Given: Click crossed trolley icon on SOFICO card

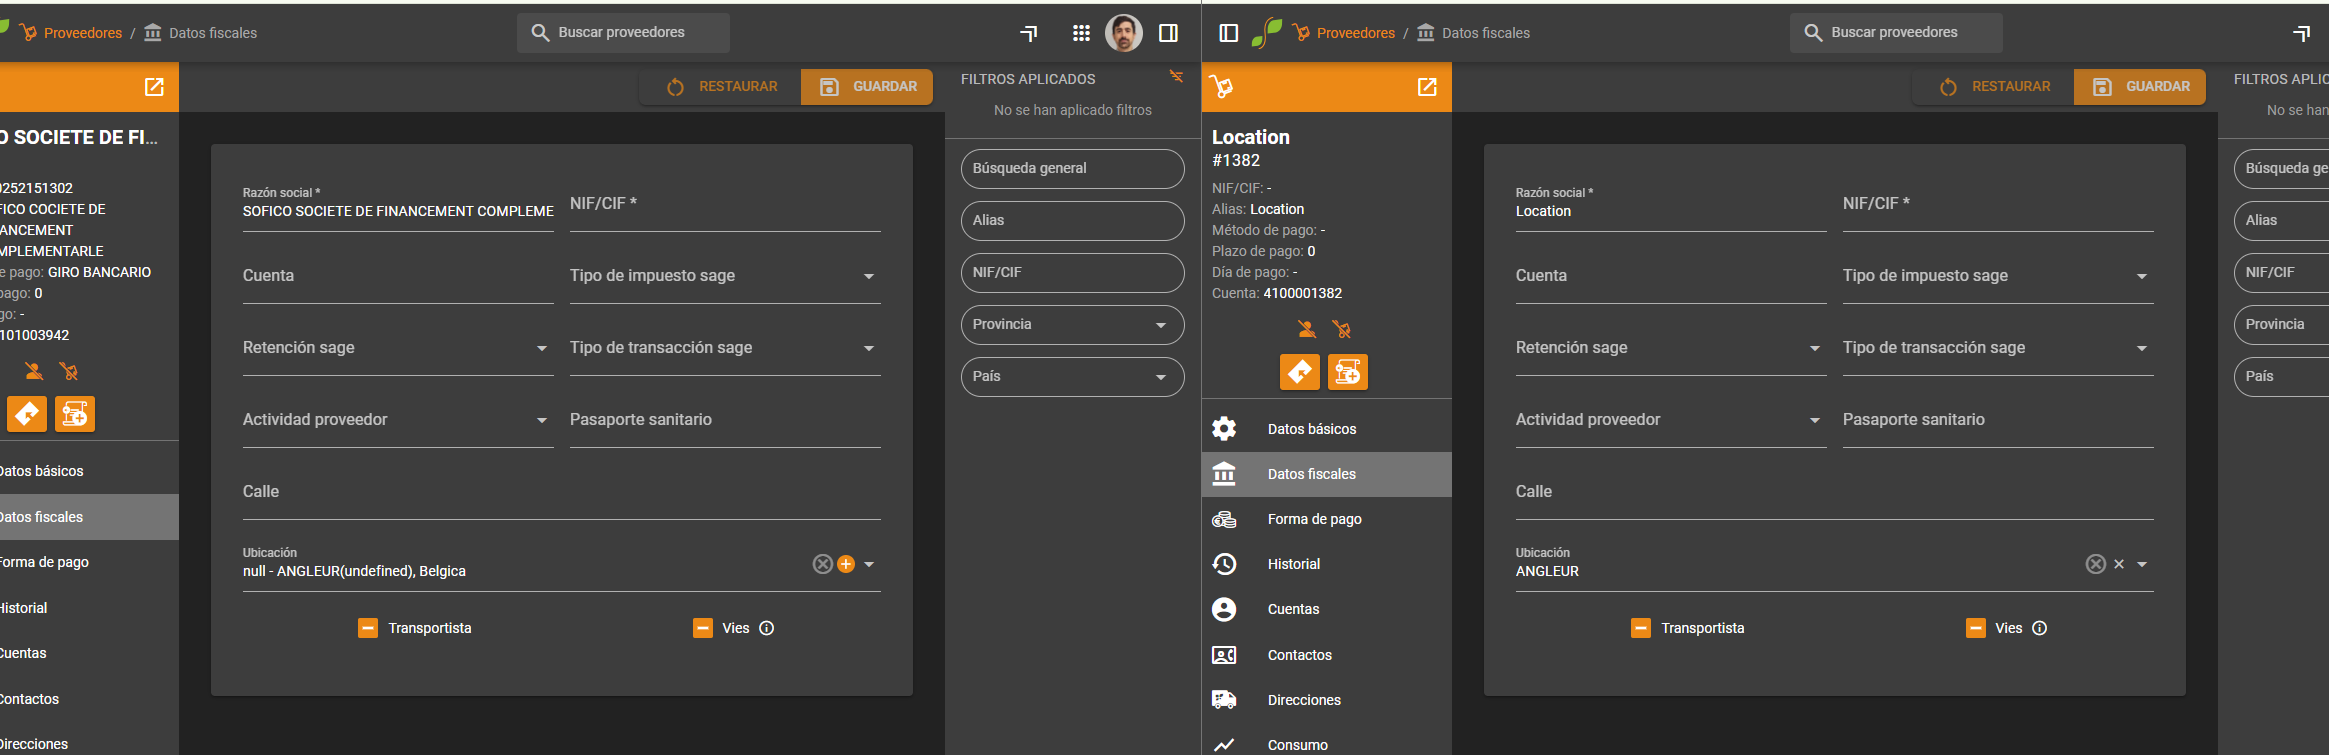Looking at the screenshot, I should tap(69, 371).
